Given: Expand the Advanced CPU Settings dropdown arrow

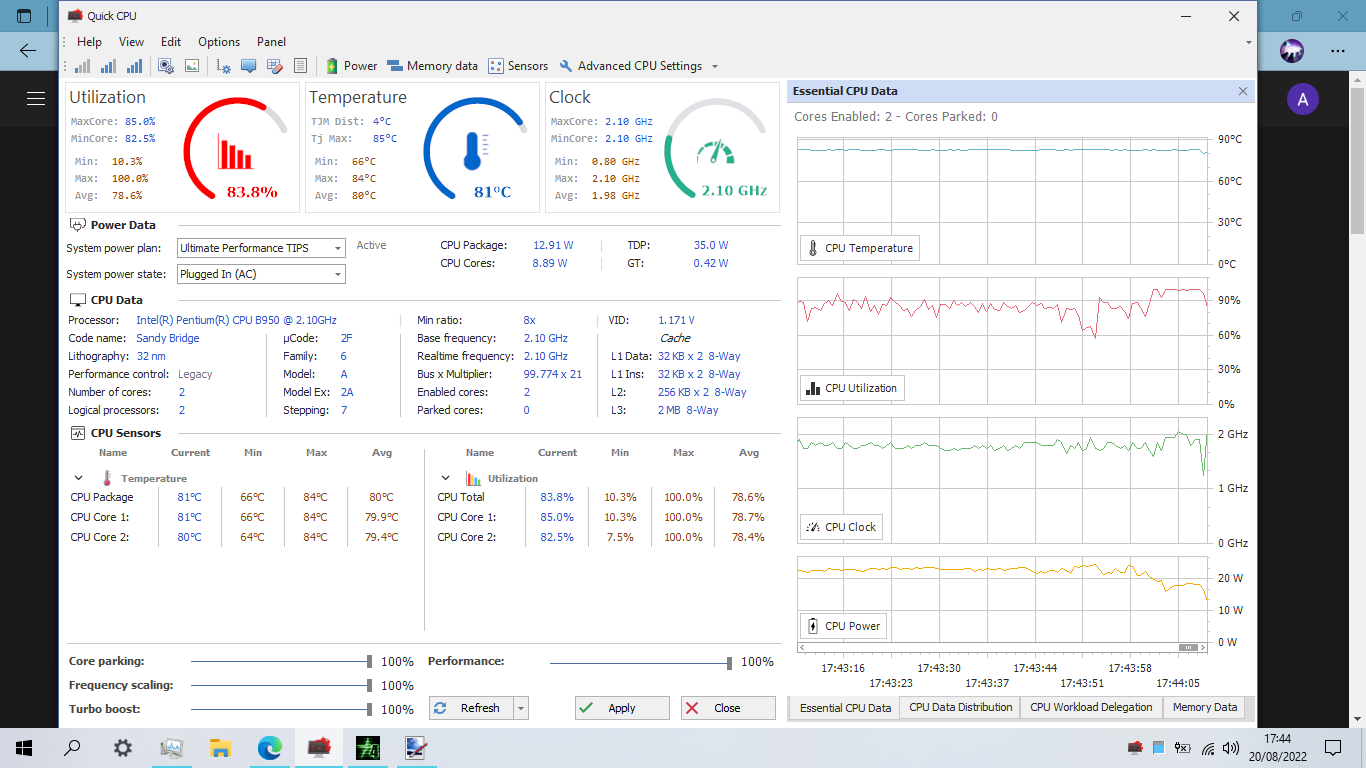Looking at the screenshot, I should point(715,66).
